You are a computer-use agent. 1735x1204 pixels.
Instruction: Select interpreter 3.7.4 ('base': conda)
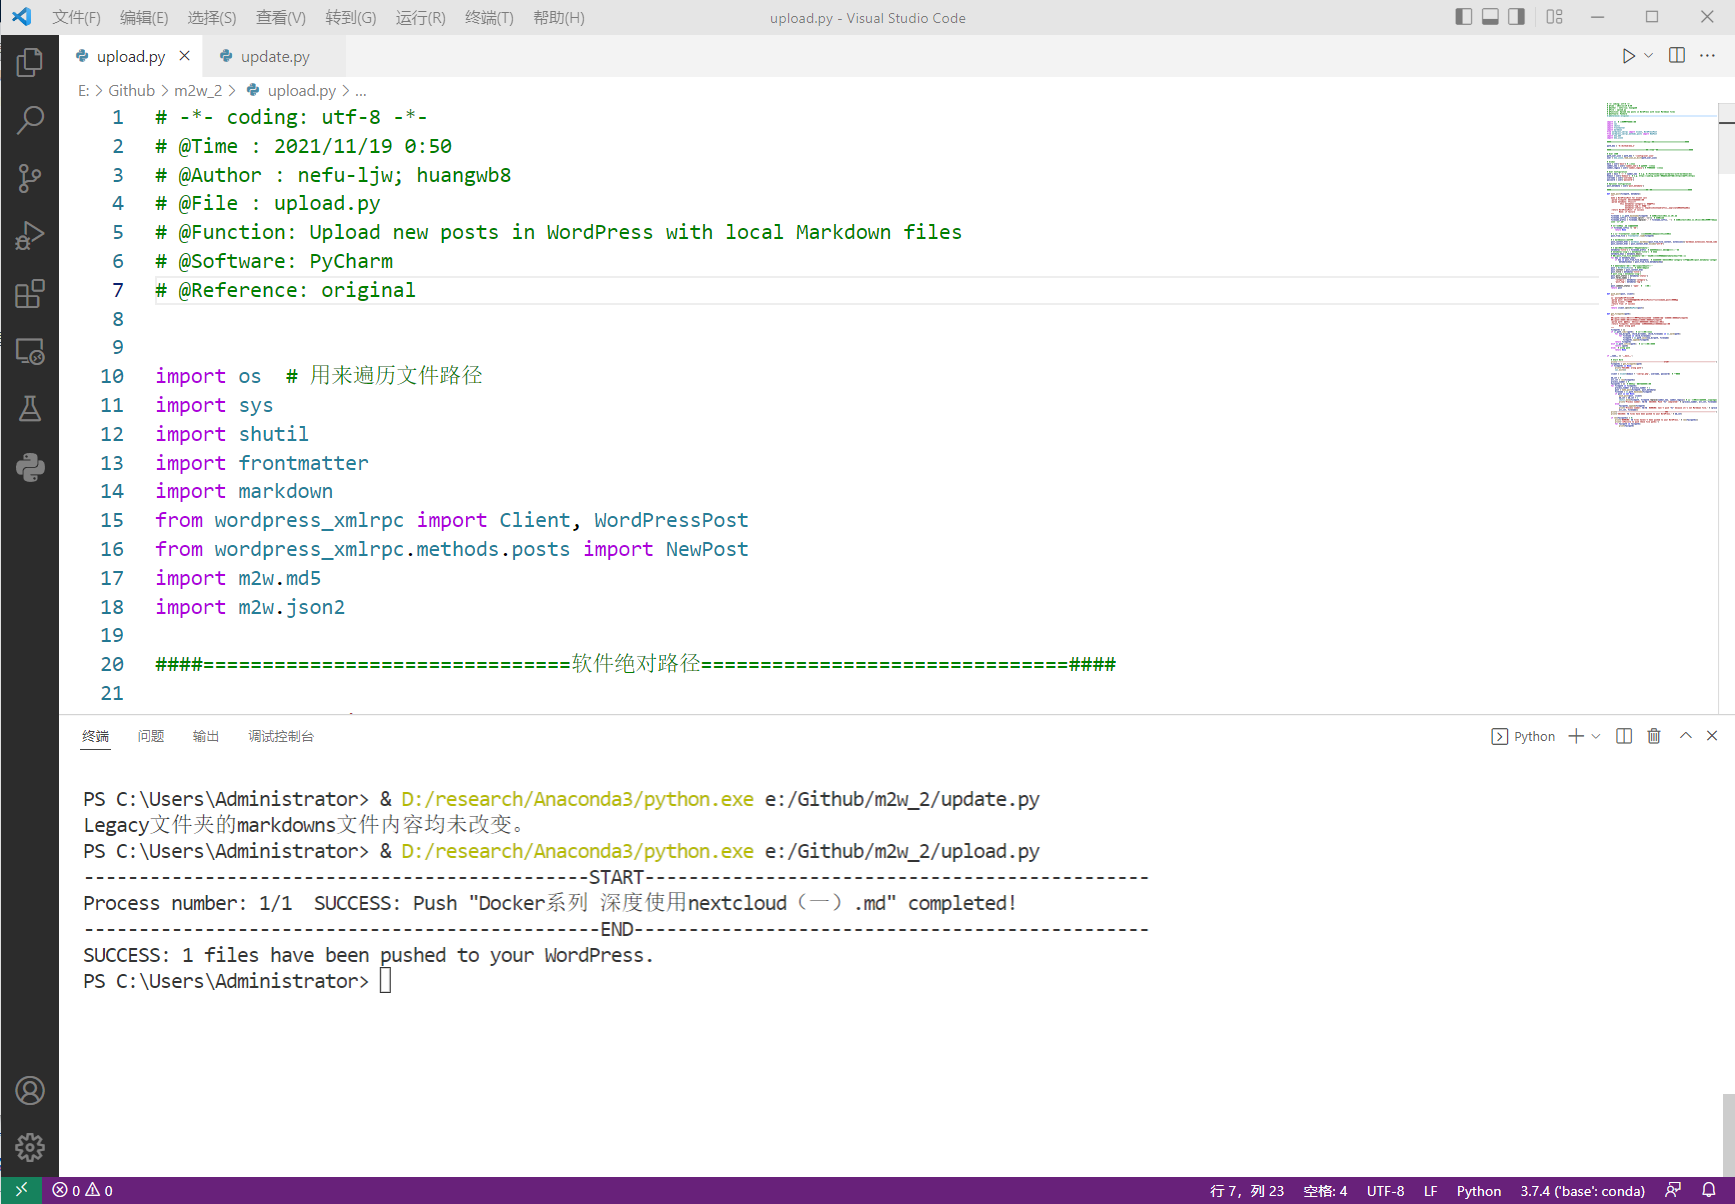(x=1582, y=1190)
